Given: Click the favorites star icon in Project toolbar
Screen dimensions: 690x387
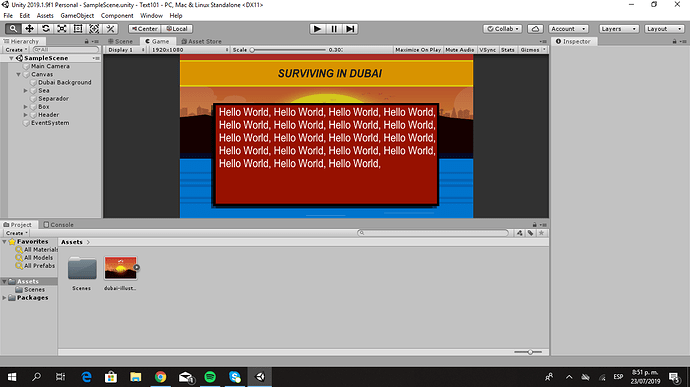Looking at the screenshot, I should pos(542,233).
